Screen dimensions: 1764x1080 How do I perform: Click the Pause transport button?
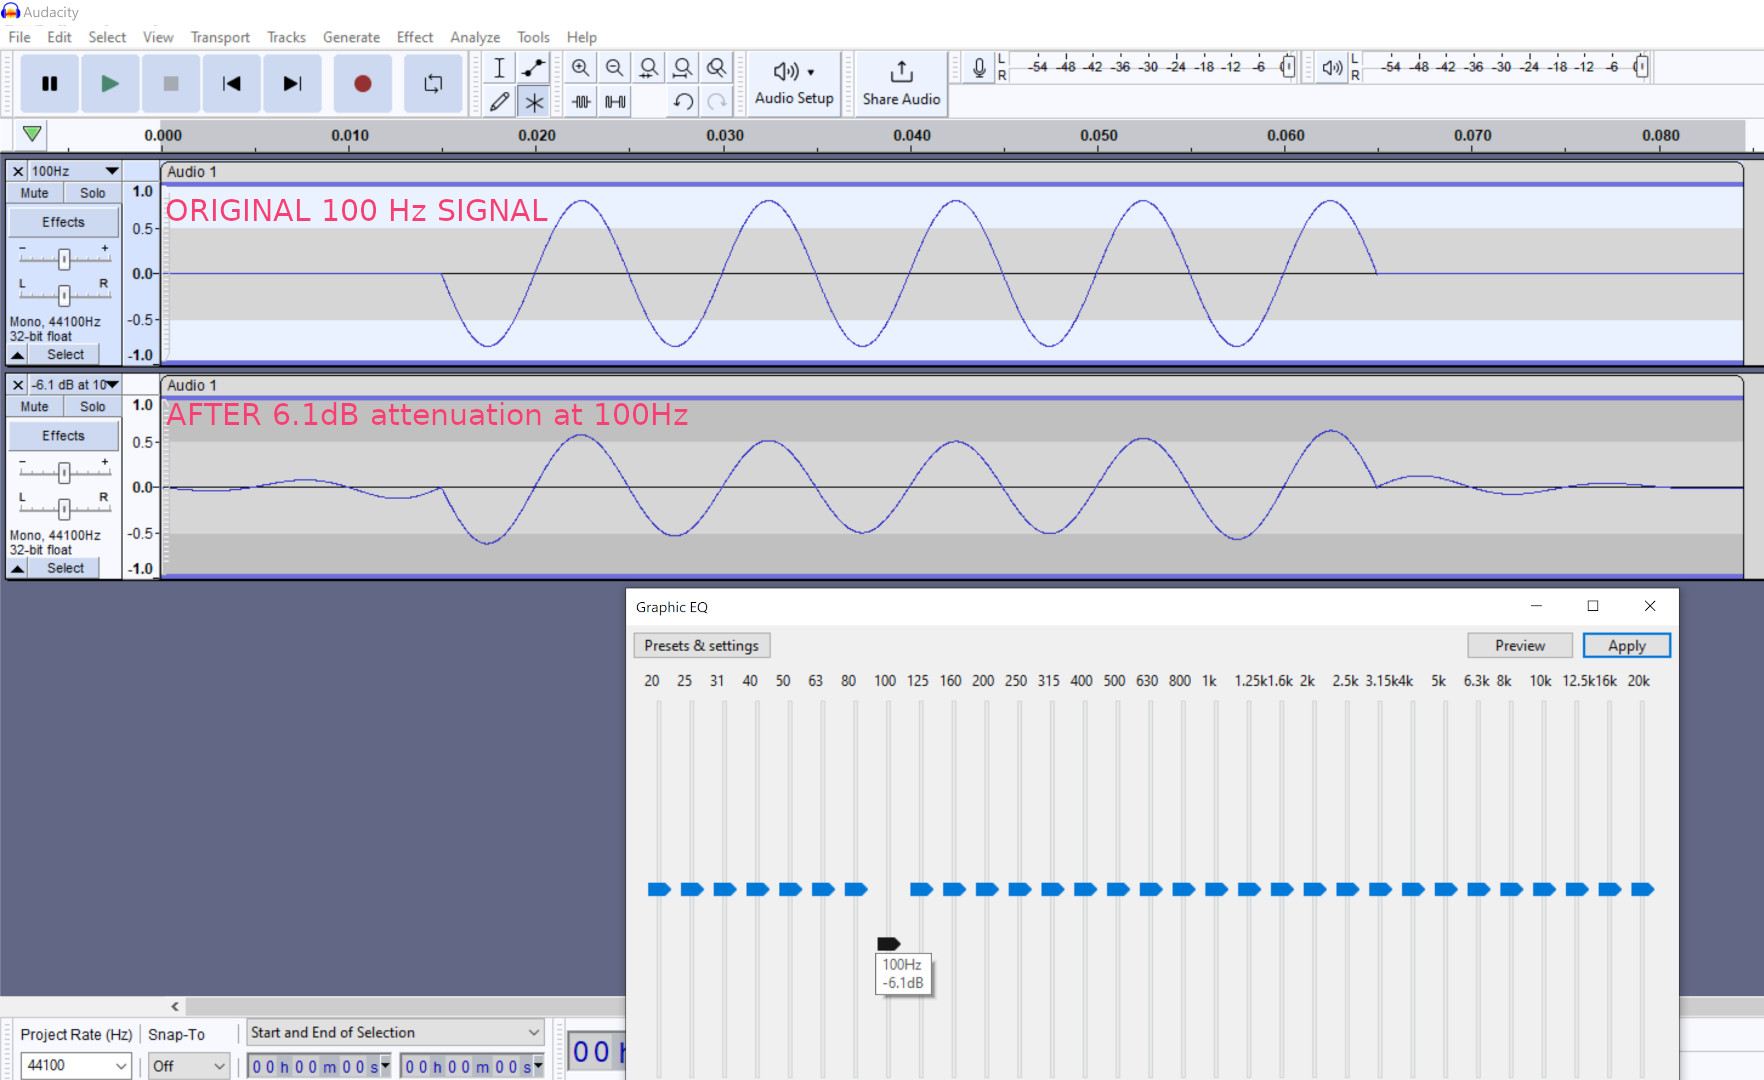click(49, 84)
